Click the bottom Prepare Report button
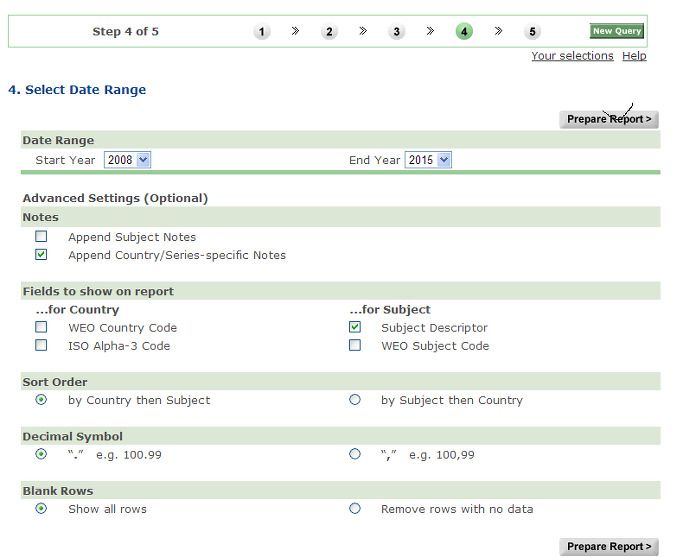The image size is (683, 557). (609, 546)
